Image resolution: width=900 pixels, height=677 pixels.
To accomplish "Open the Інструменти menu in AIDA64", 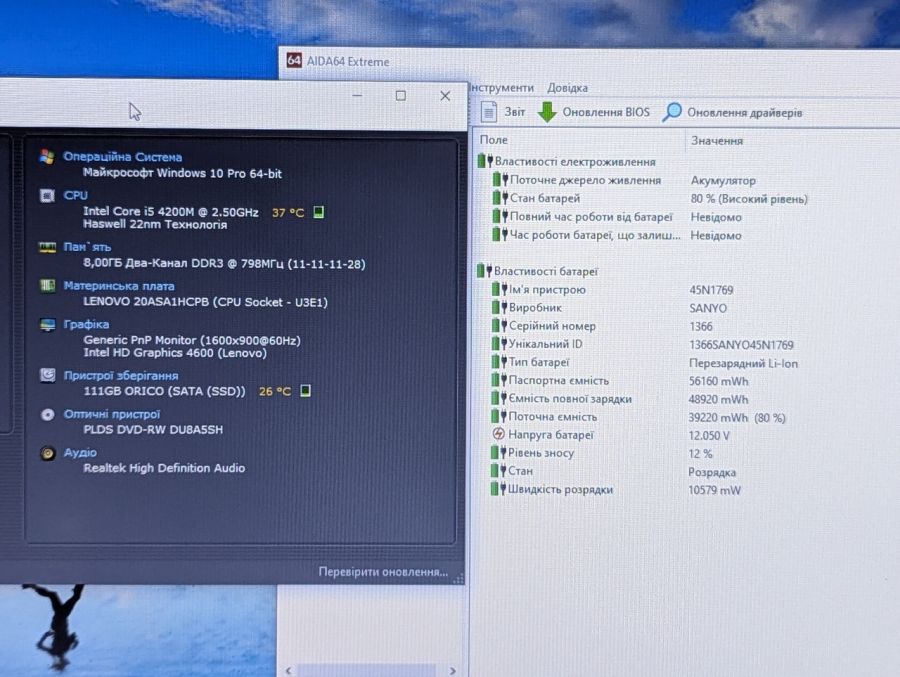I will pyautogui.click(x=502, y=88).
